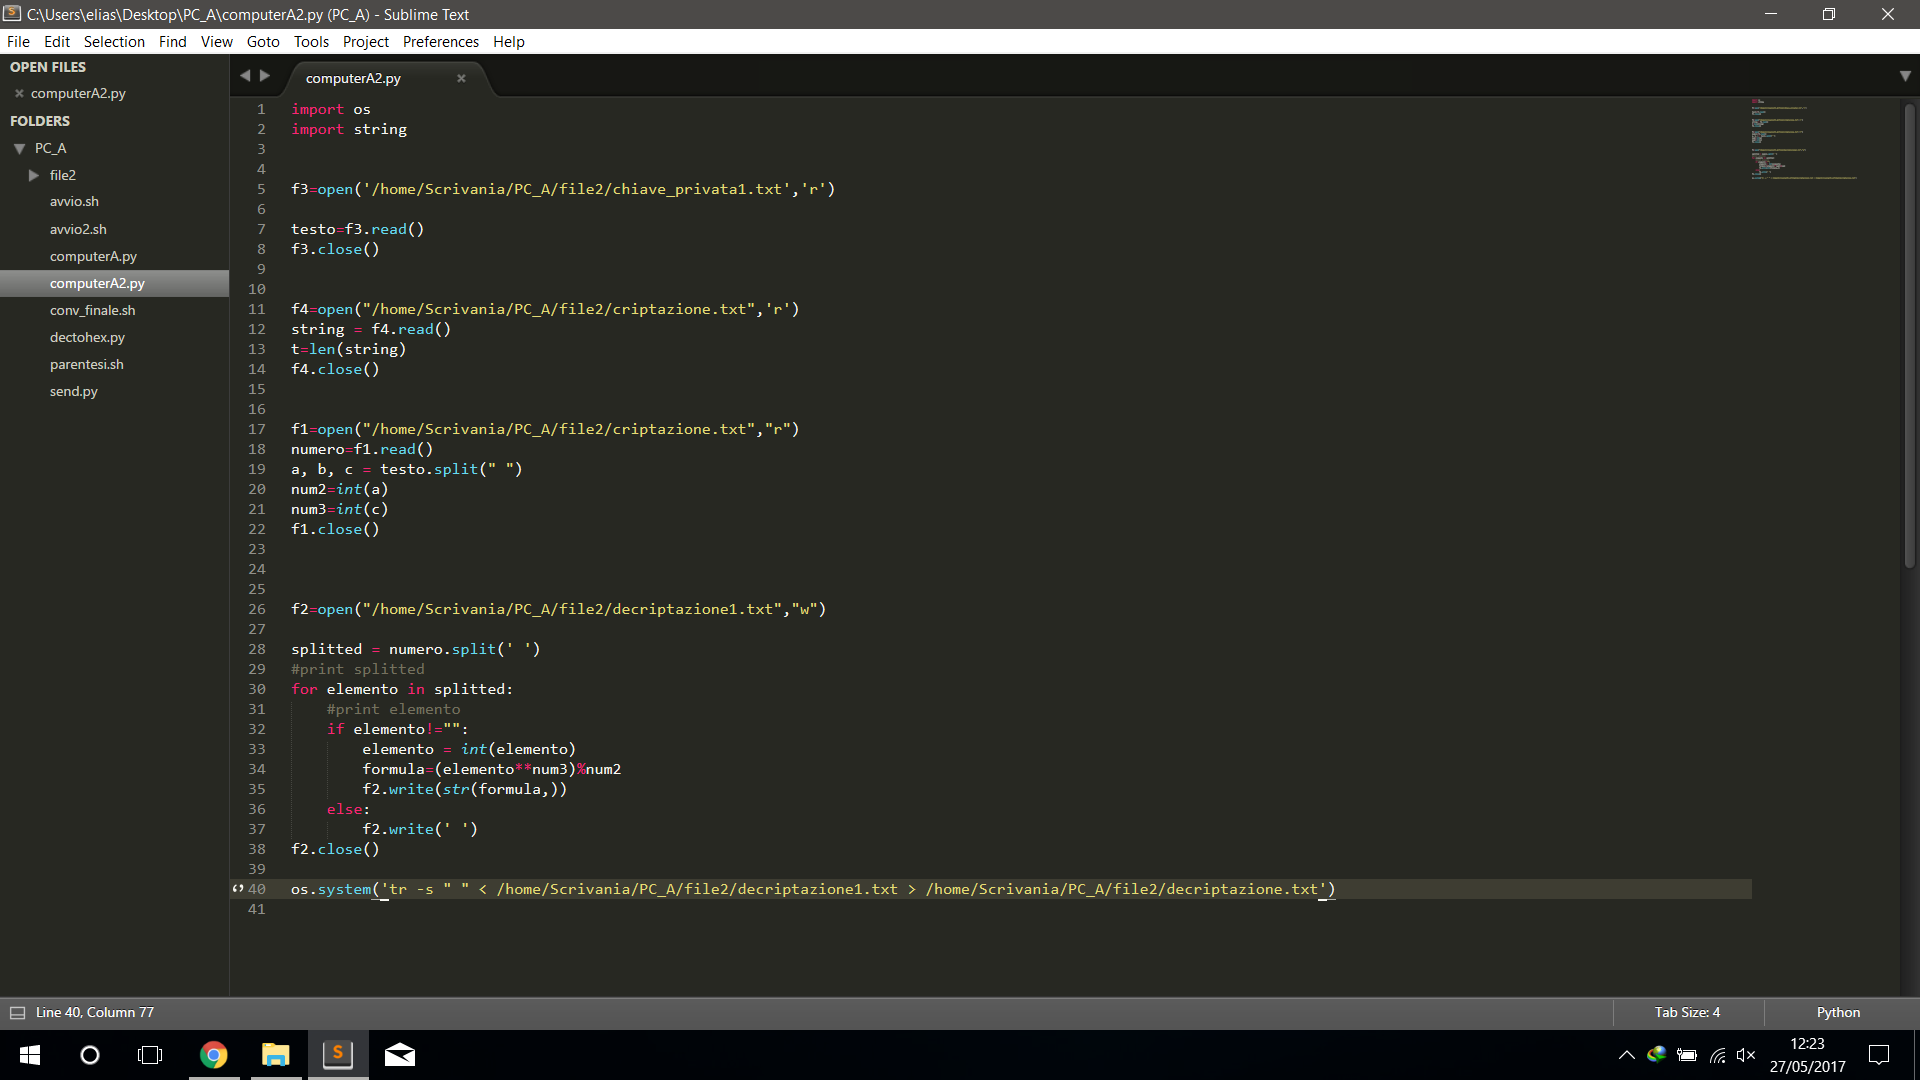Screen dimensions: 1920x1080
Task: Open the tab list dropdown arrow
Action: [1905, 76]
